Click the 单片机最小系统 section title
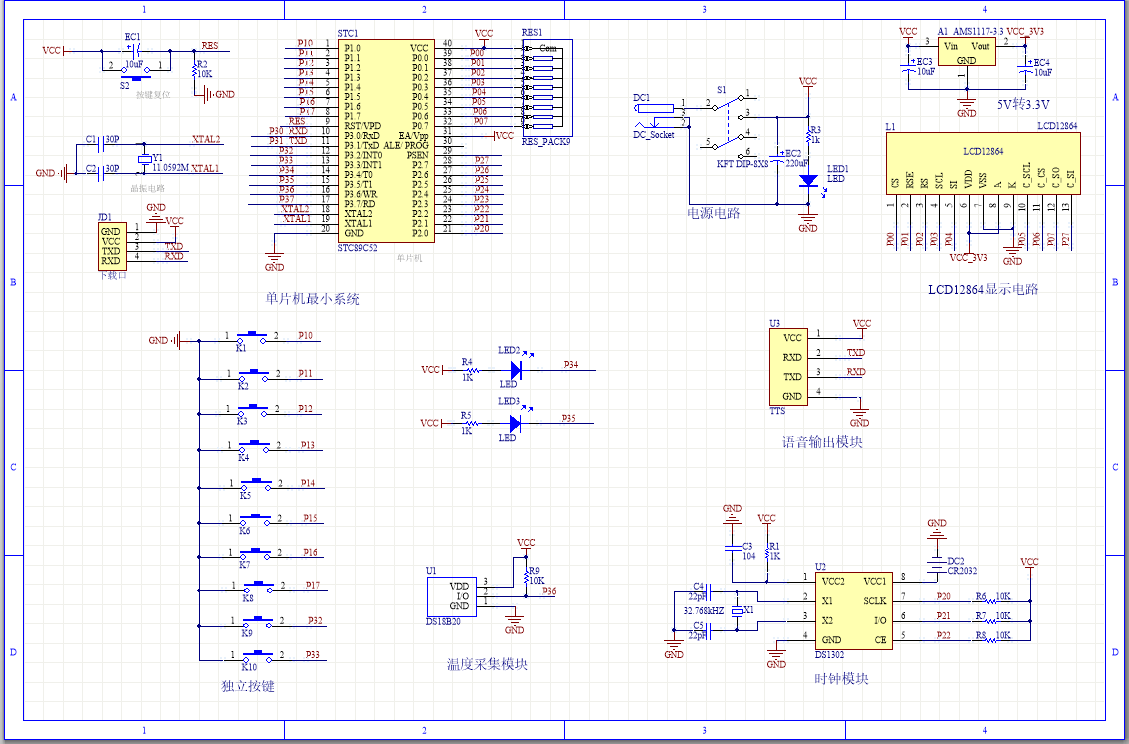The height and width of the screenshot is (744, 1129). [313, 298]
